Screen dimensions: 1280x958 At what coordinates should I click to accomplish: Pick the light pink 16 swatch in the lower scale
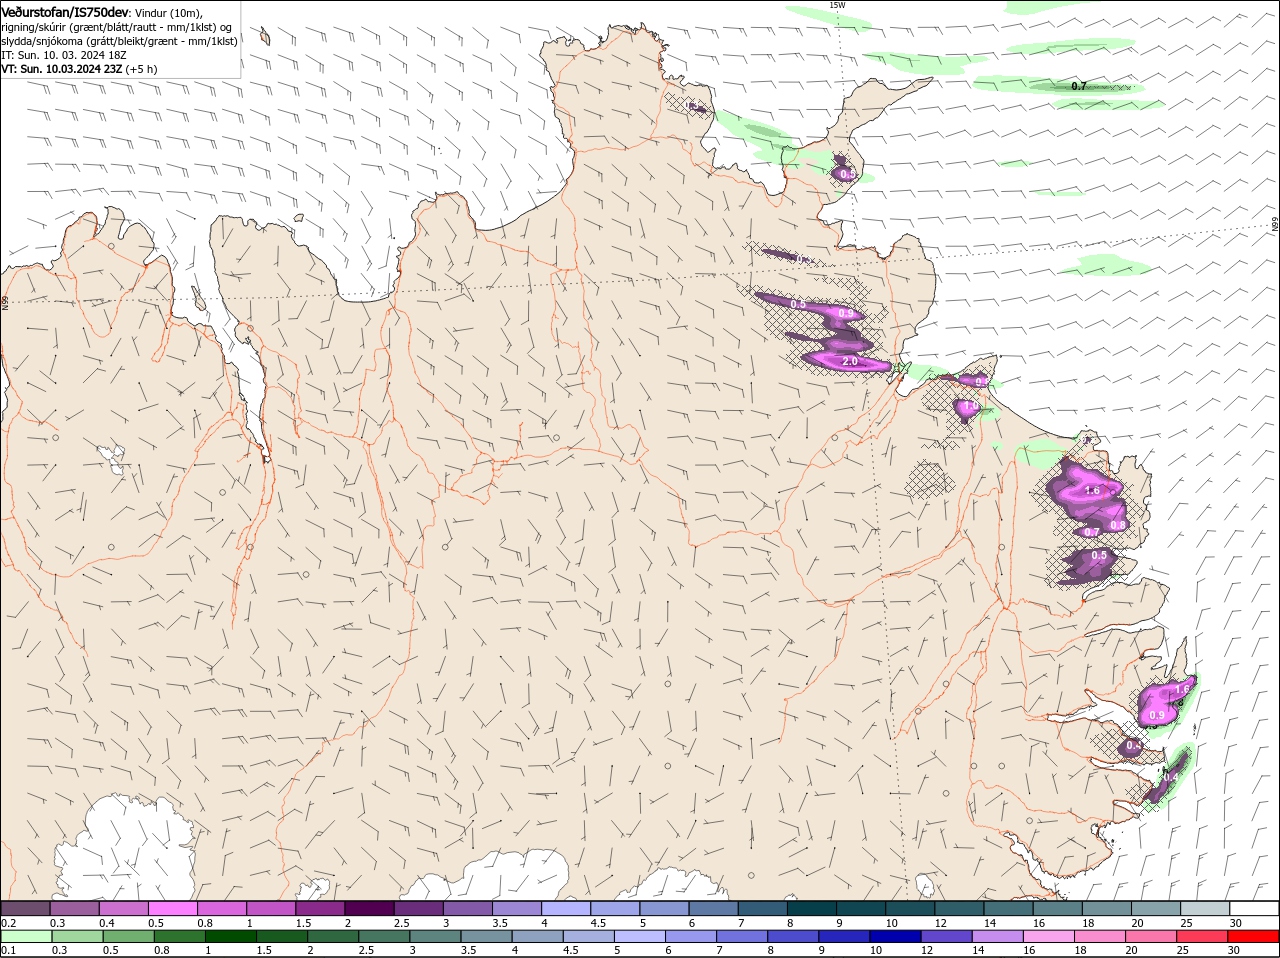[1049, 936]
